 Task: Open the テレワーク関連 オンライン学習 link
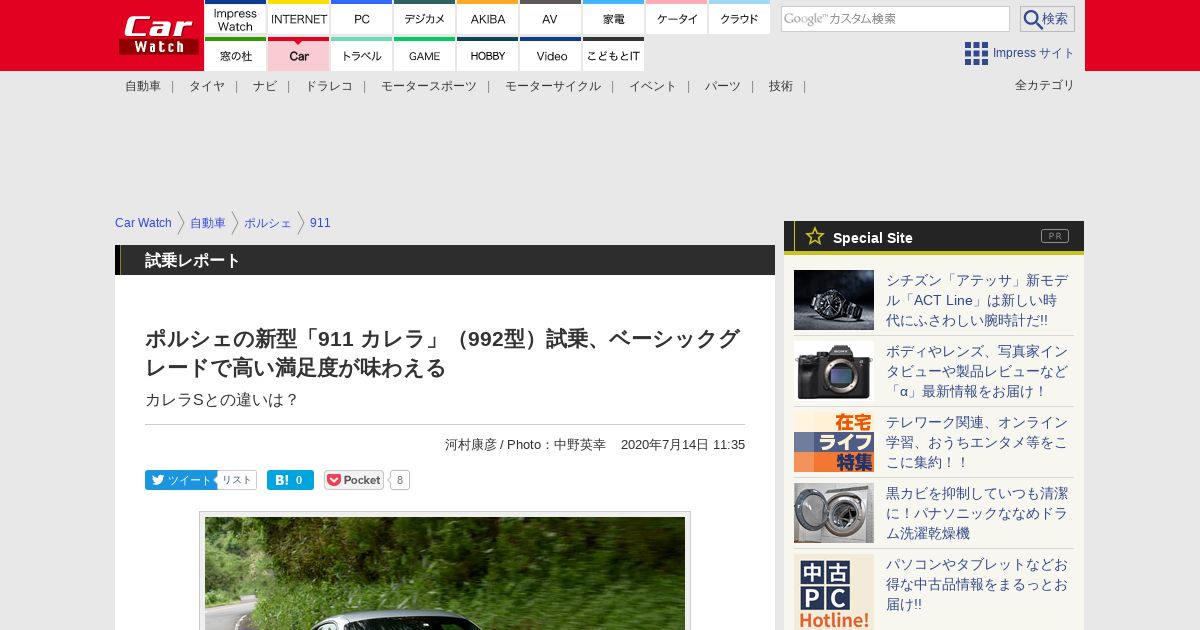977,442
